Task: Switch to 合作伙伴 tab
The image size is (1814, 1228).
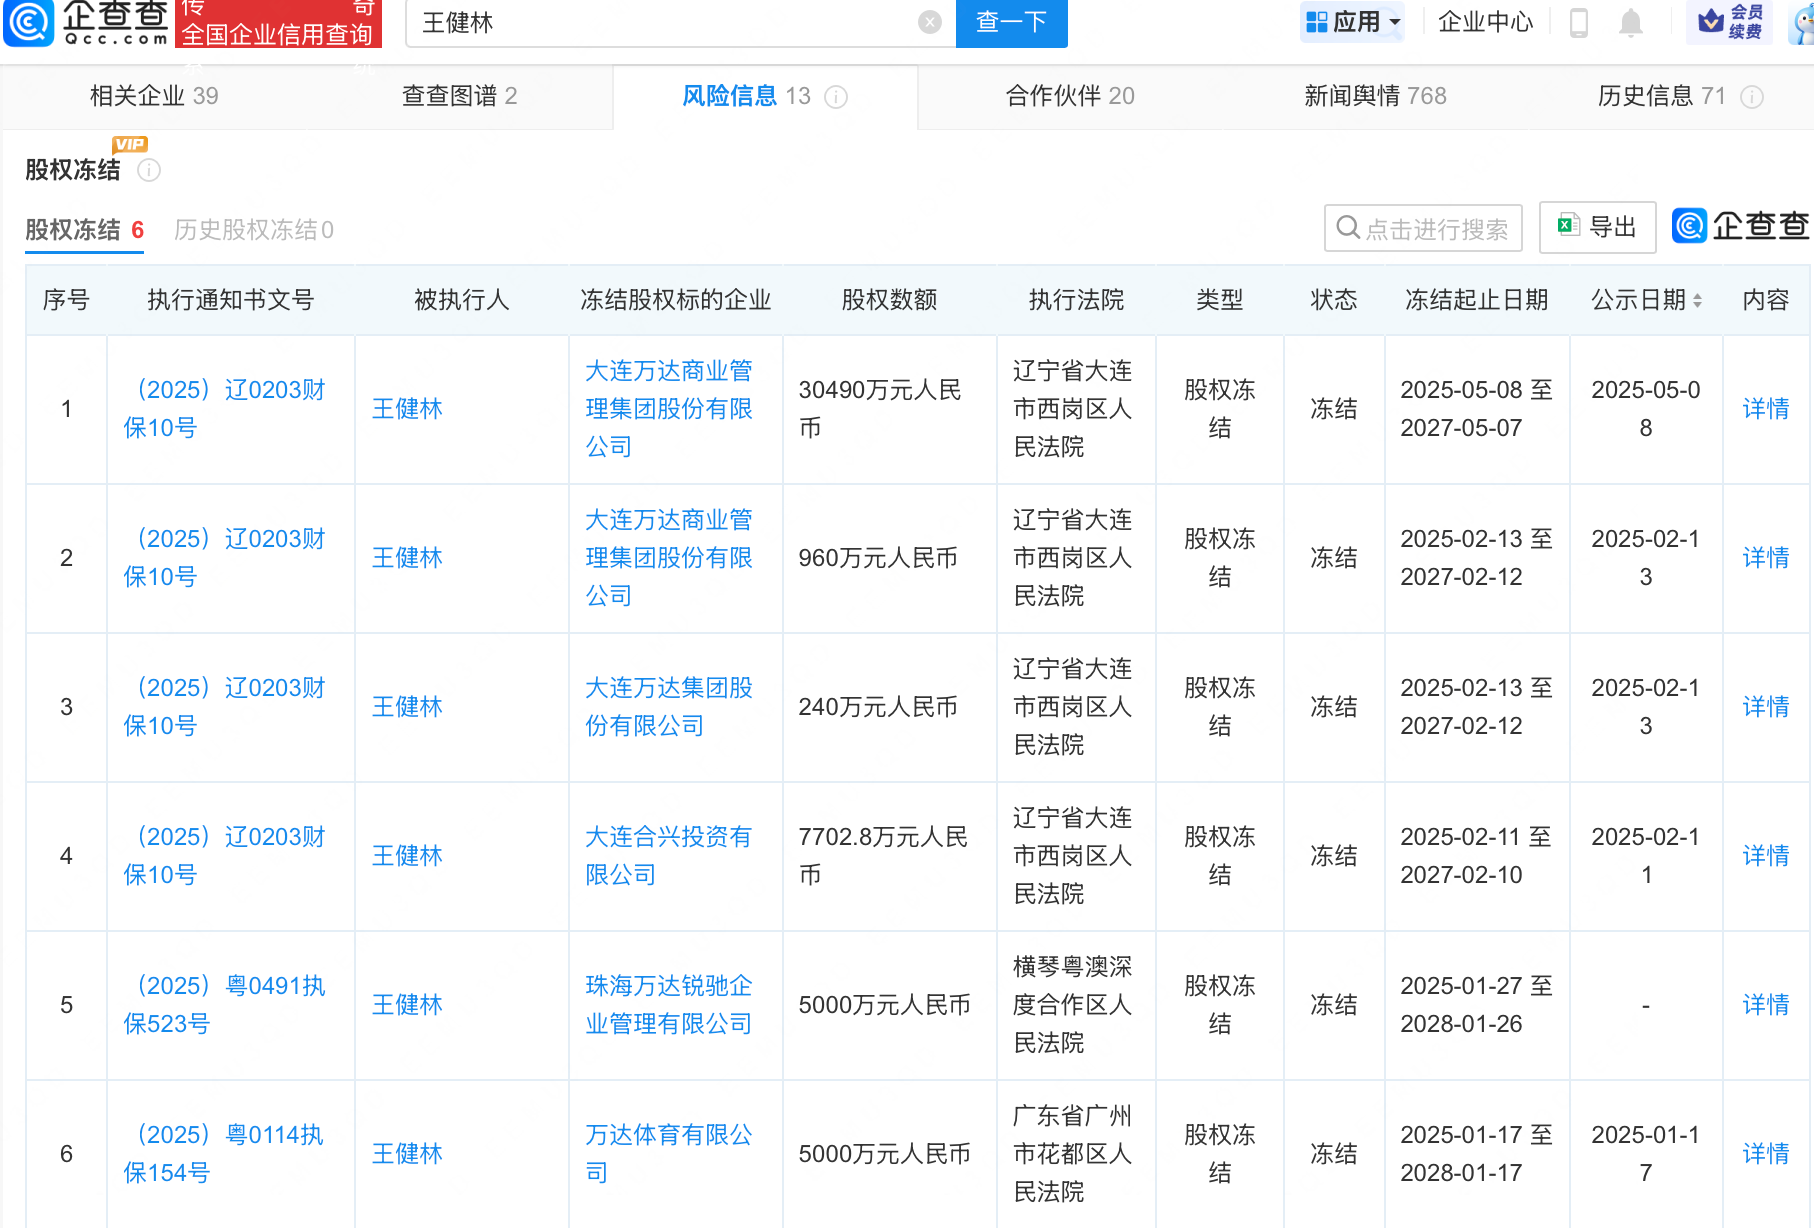Action: tap(1069, 96)
